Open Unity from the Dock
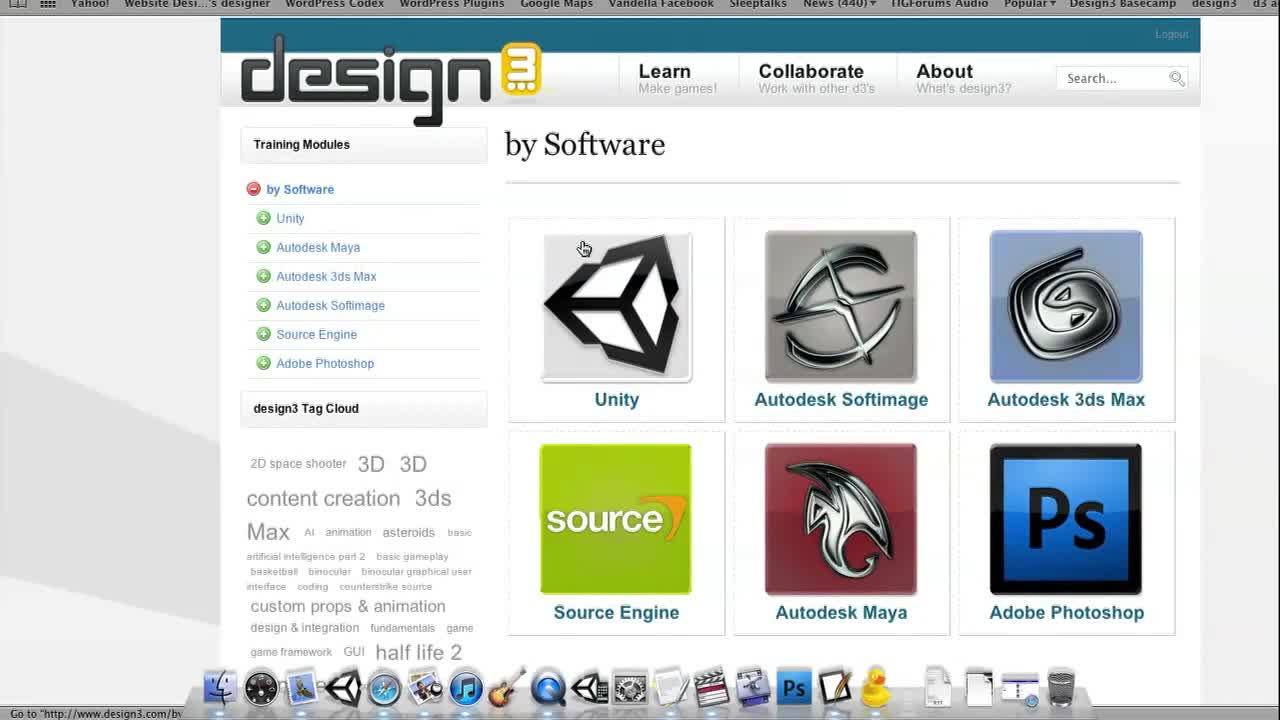The image size is (1280, 720). [x=344, y=688]
